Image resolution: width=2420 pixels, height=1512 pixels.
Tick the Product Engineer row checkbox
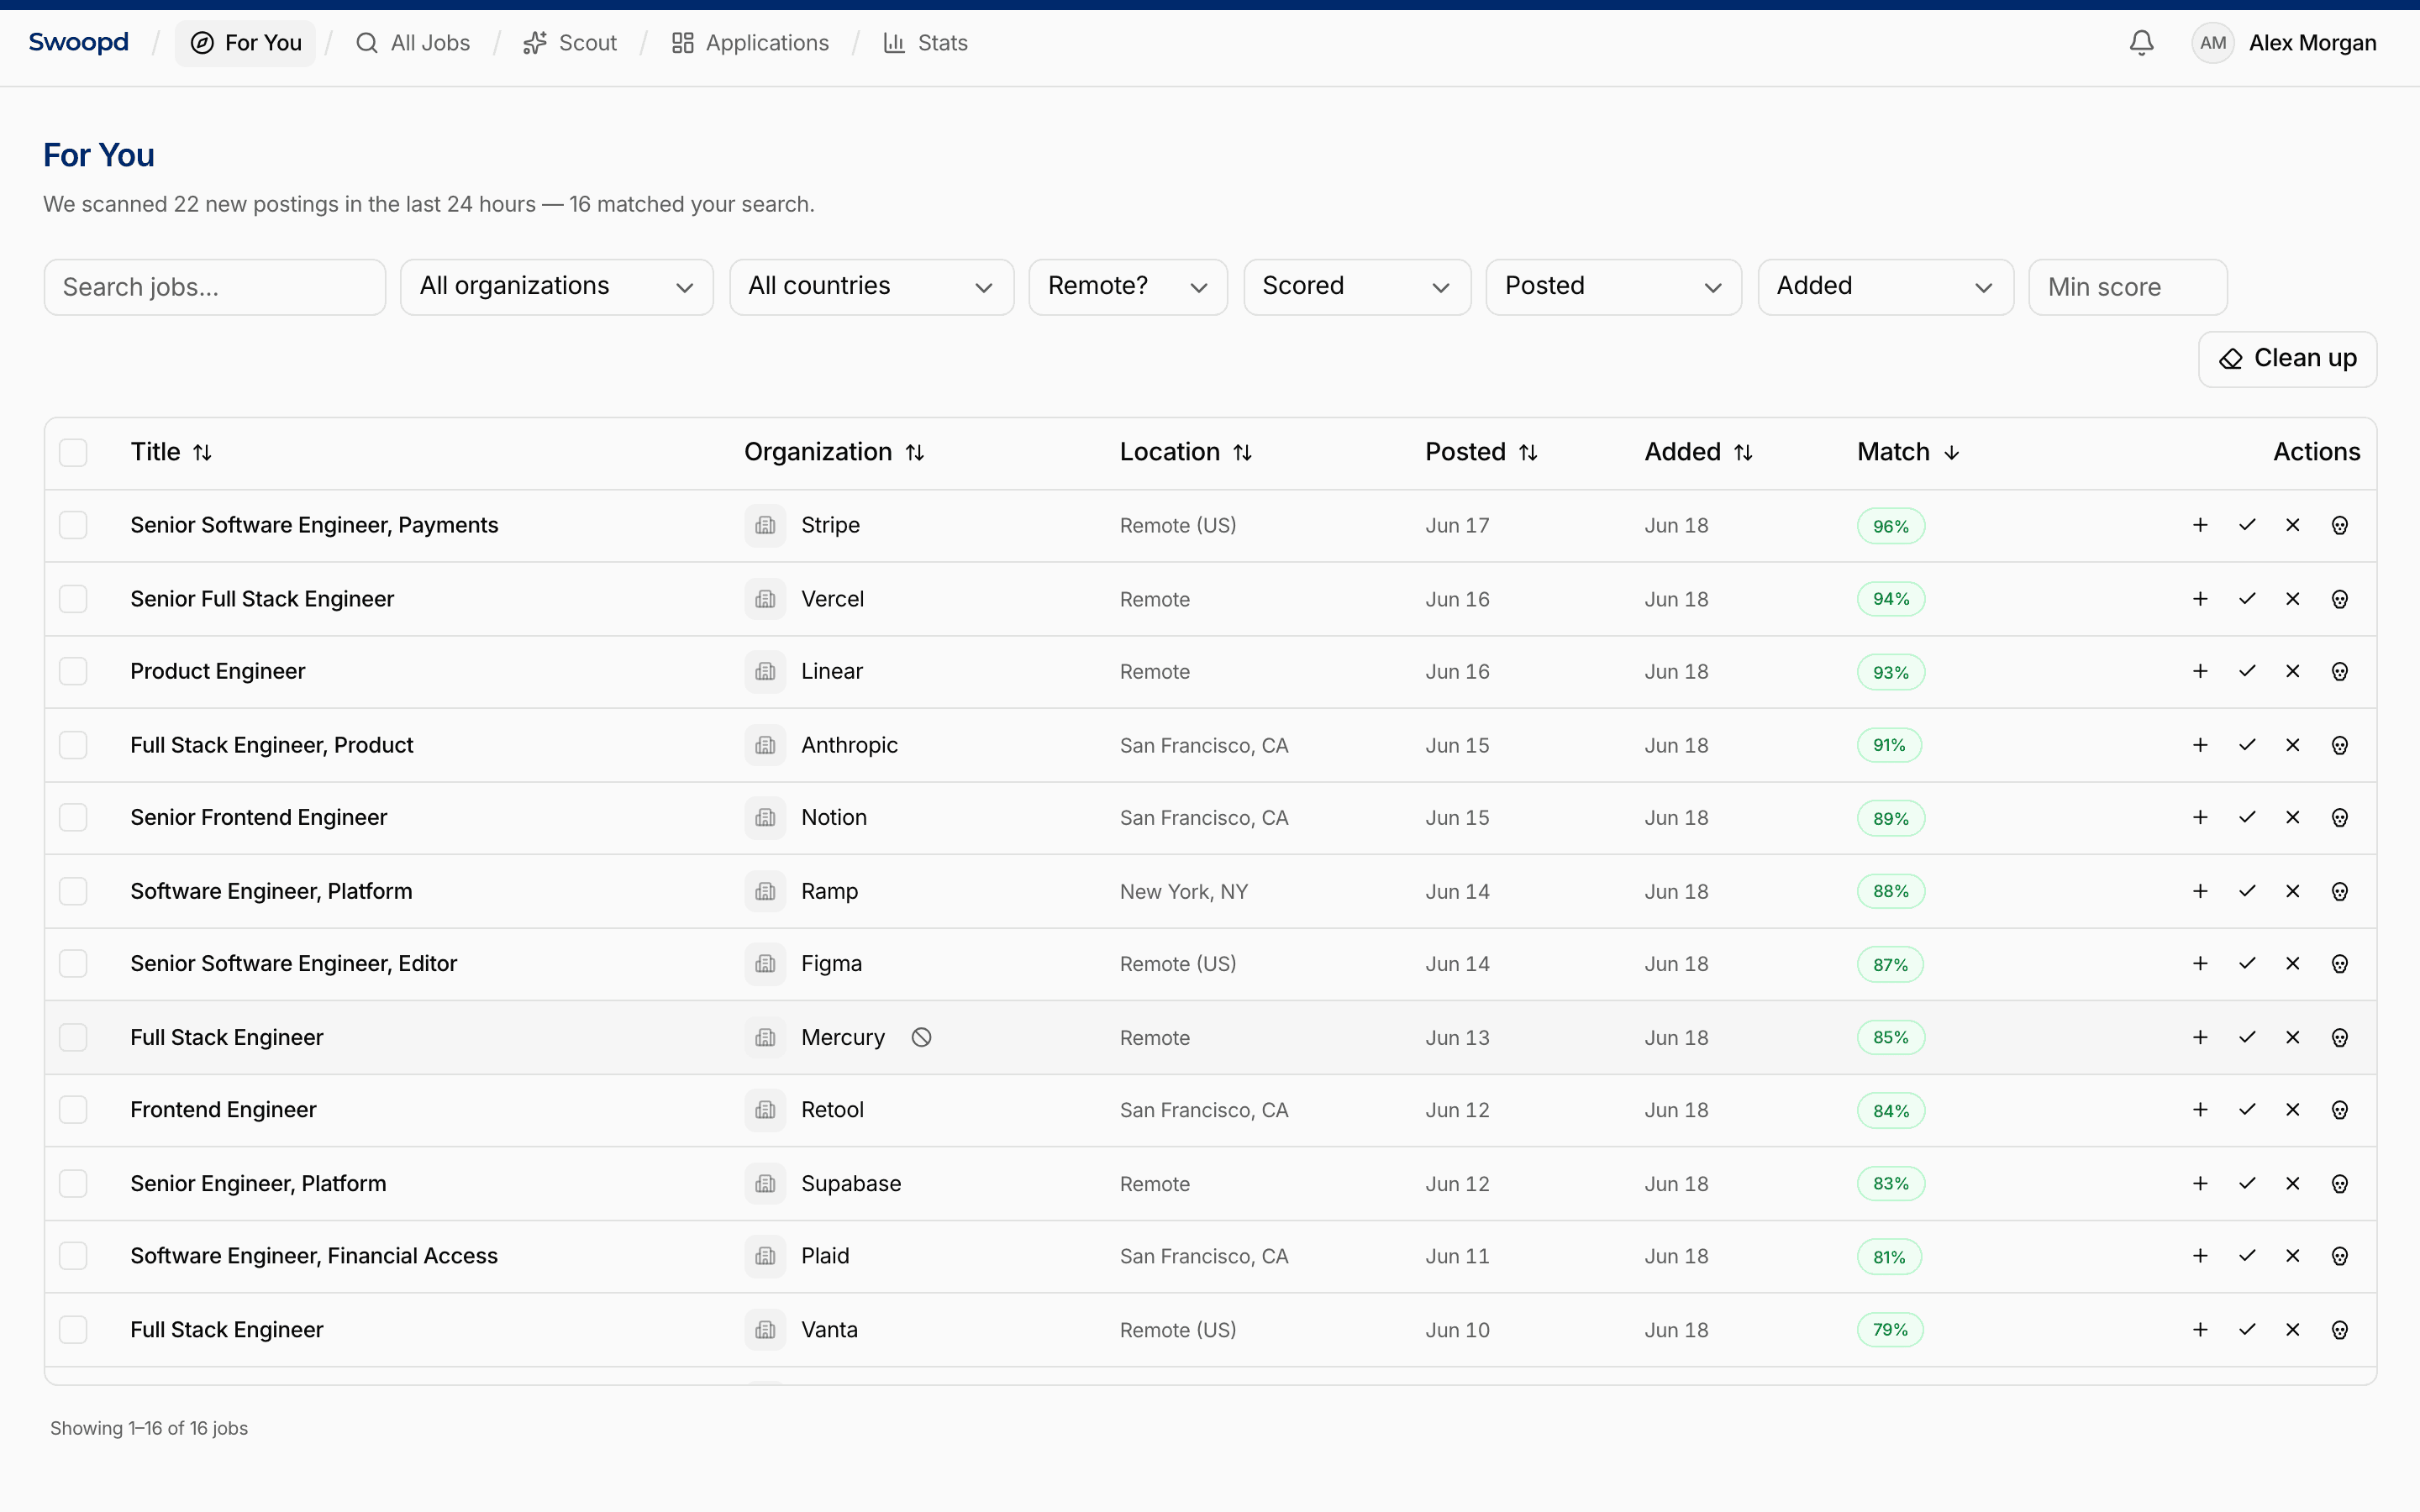[73, 671]
